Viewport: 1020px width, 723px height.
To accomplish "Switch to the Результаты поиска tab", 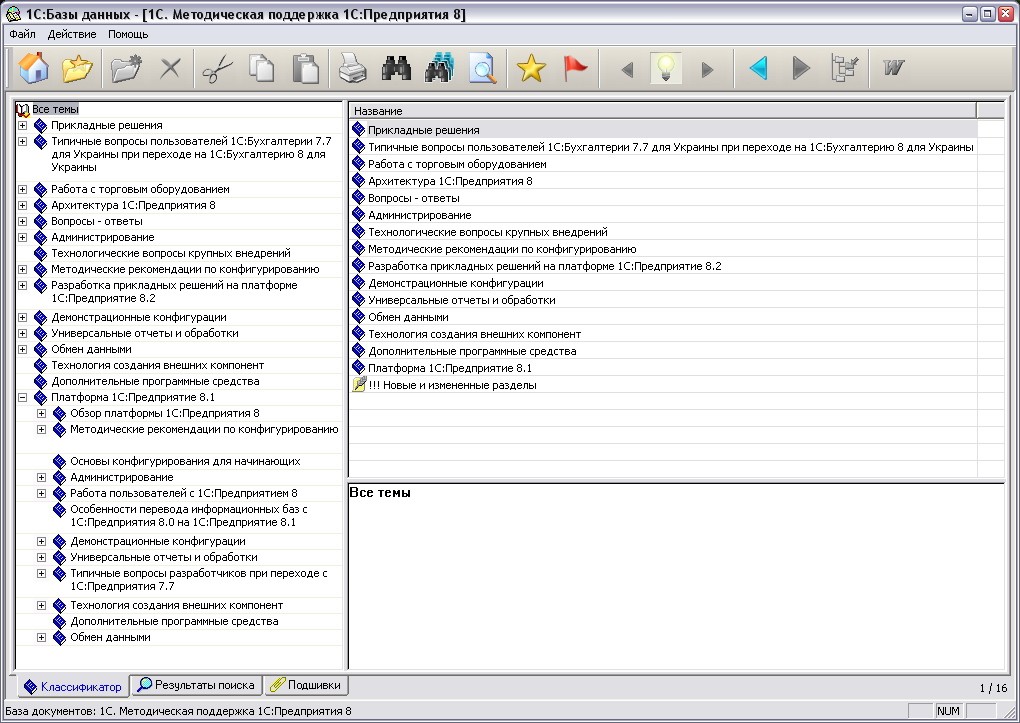I will 196,685.
